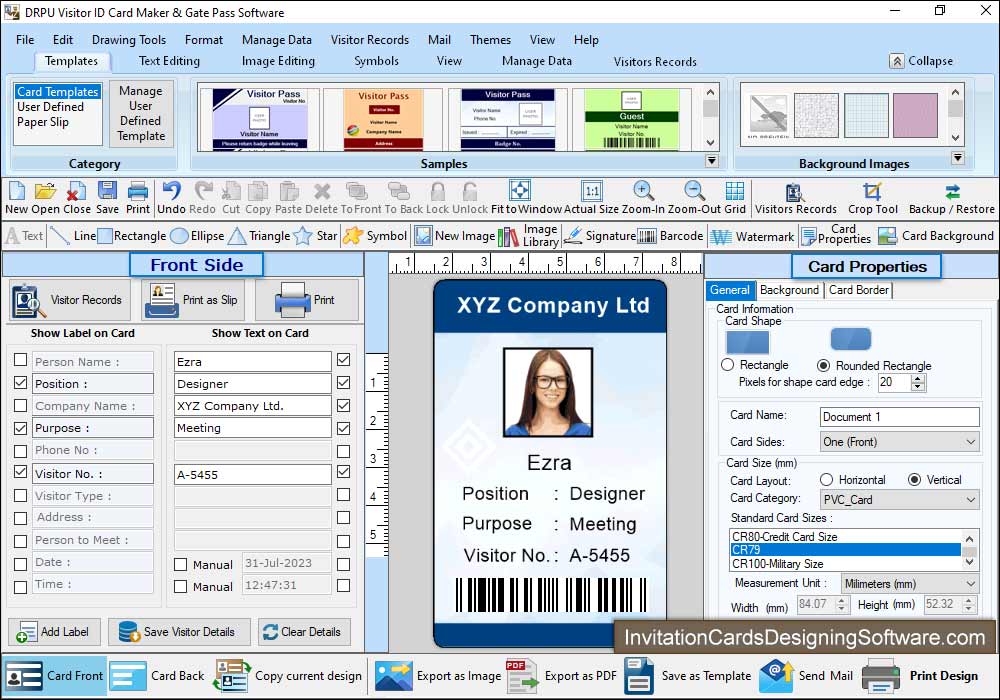Increase card Width stepper

coord(841,601)
